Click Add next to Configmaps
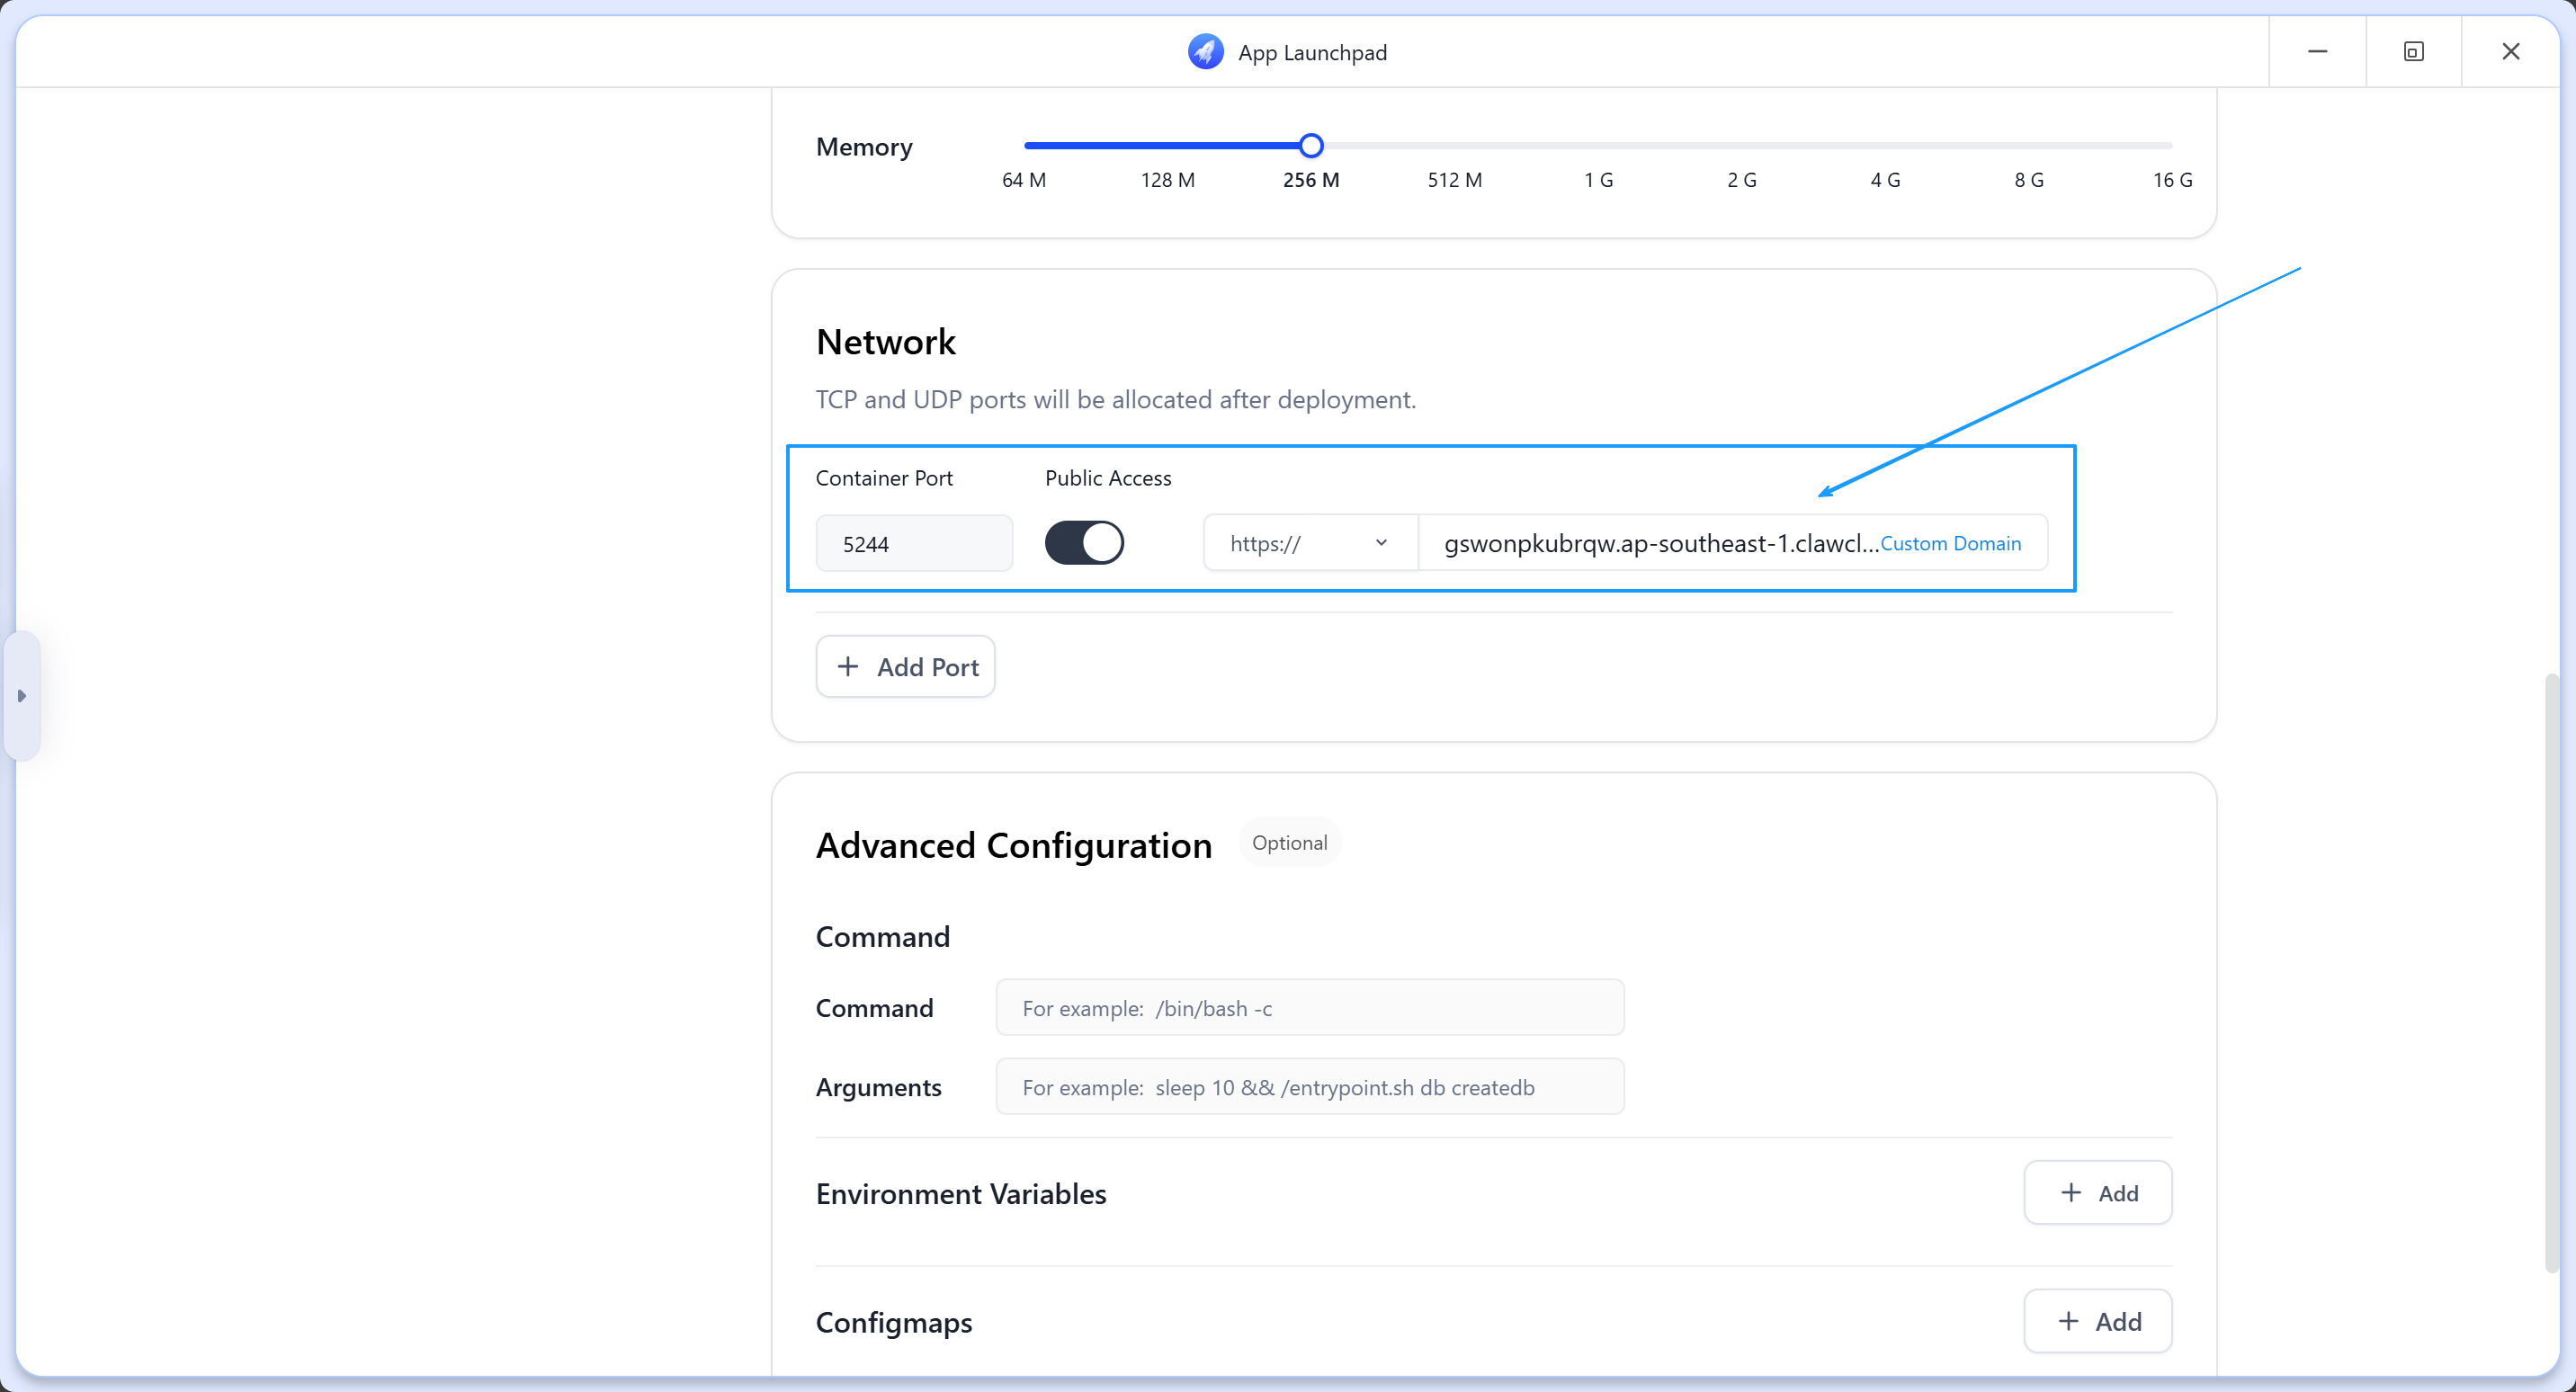 2097,1321
